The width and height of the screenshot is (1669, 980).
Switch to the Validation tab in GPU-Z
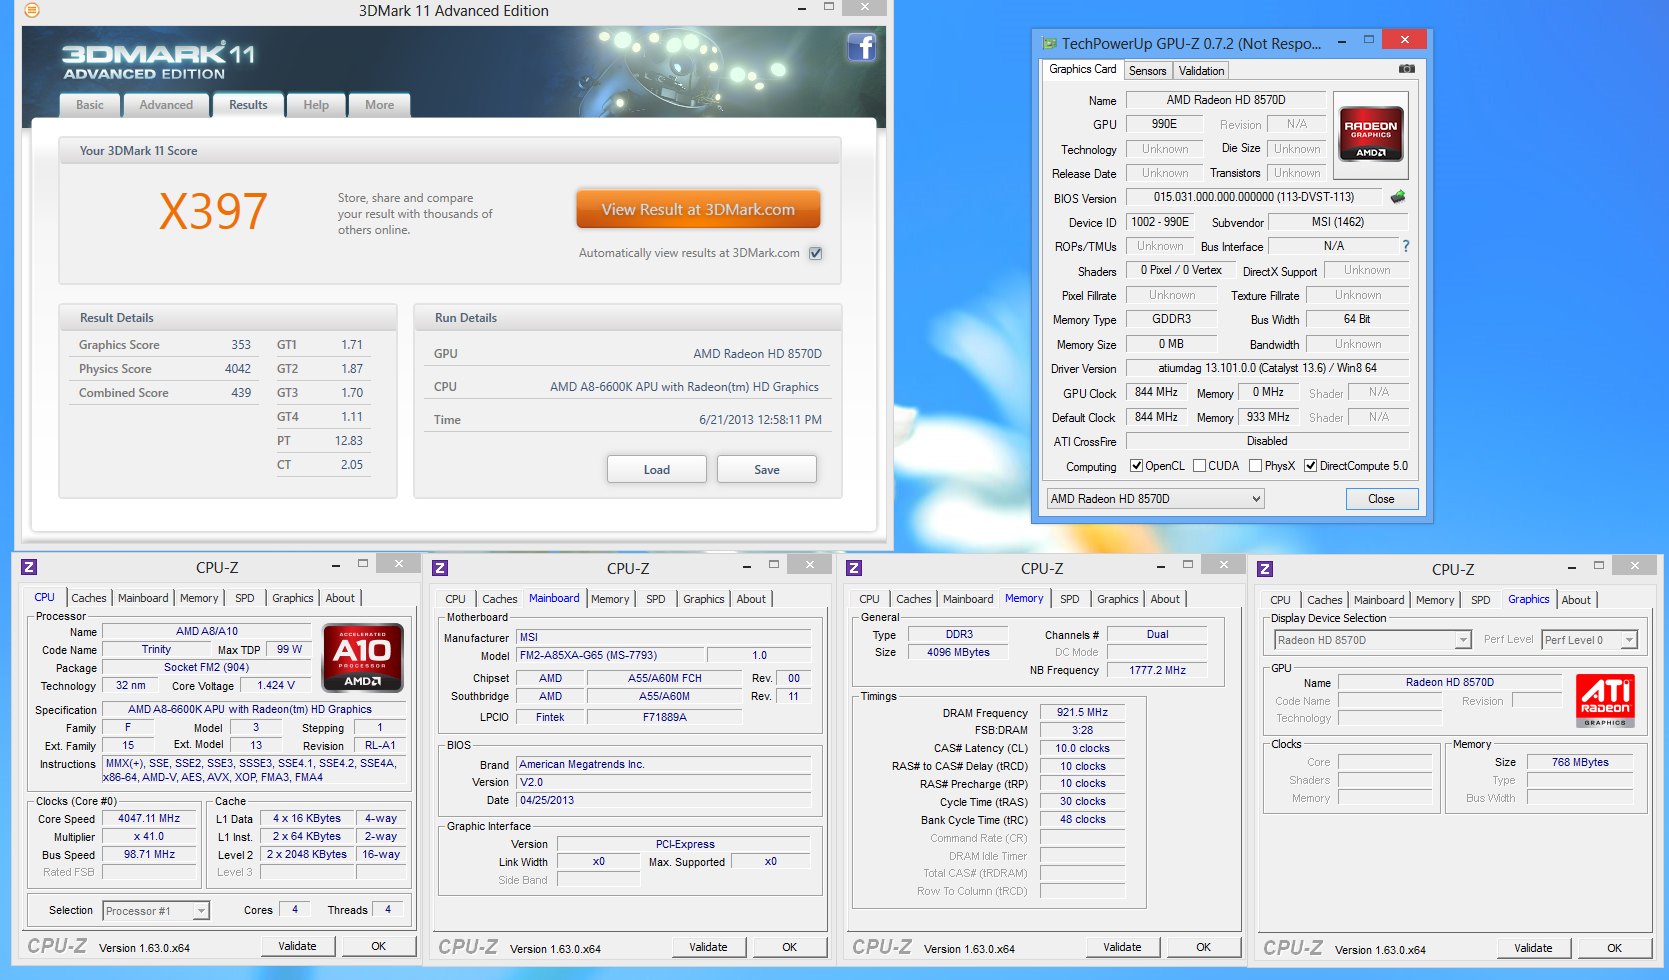point(1201,71)
